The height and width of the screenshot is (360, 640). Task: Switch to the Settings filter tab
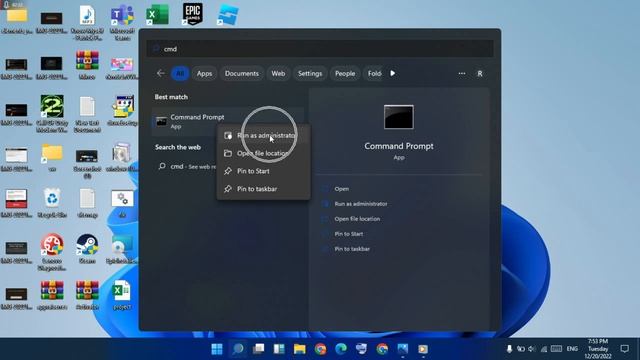310,73
